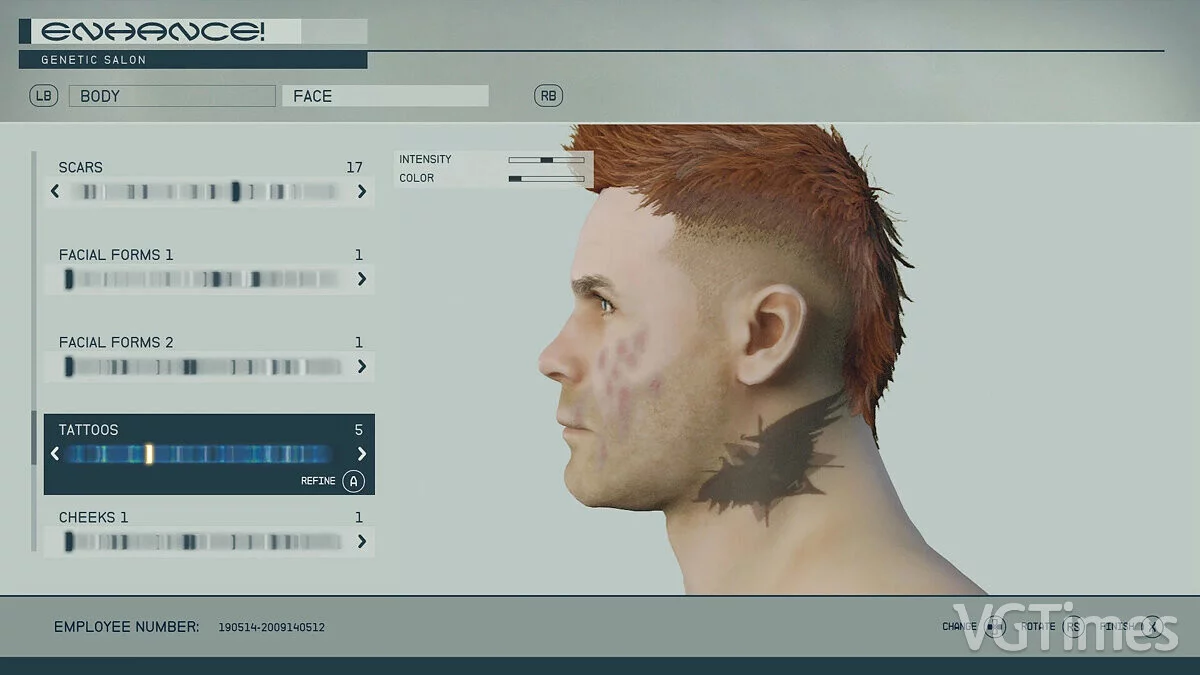Click the Scars selection strip
Screen dimensions: 1200x675
tap(208, 191)
